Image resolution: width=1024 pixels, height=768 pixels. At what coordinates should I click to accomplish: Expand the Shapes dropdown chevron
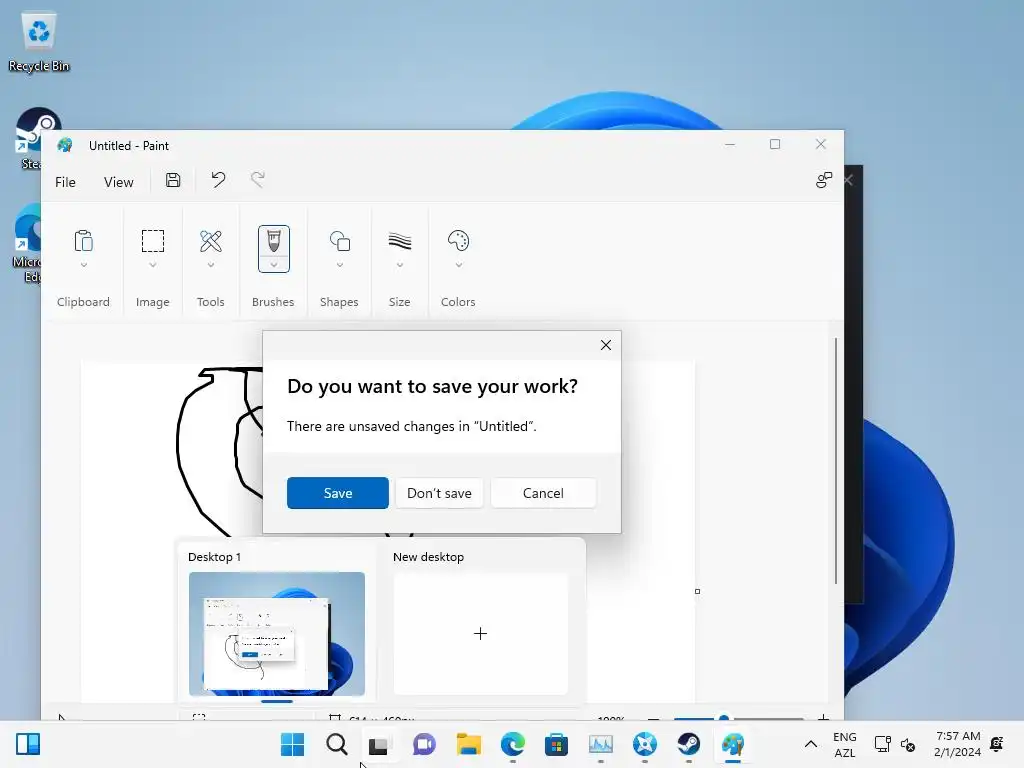(340, 265)
